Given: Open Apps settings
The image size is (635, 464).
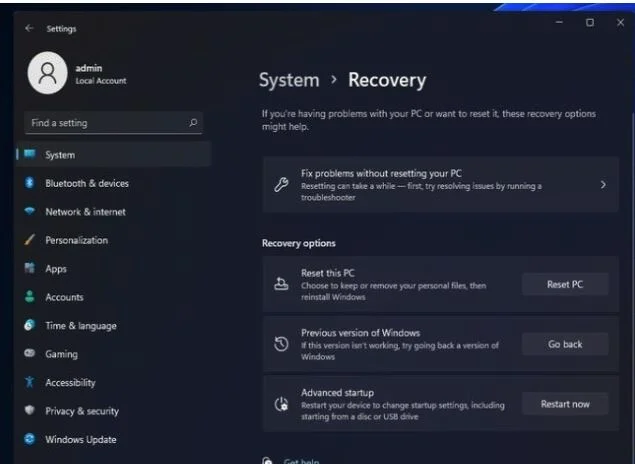Looking at the screenshot, I should click(114, 268).
